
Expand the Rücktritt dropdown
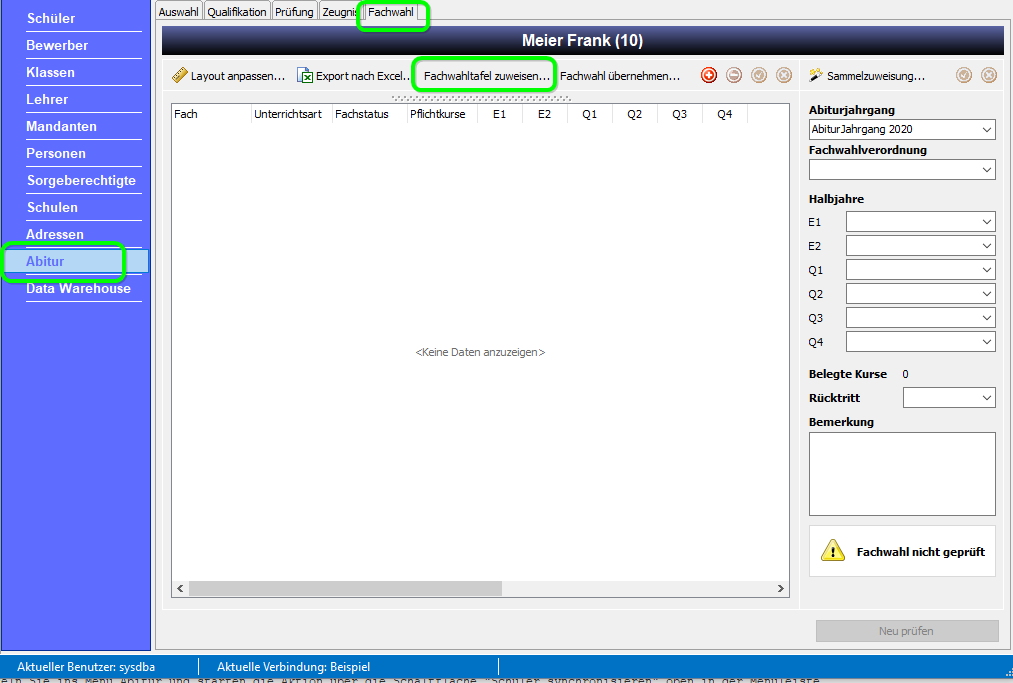pyautogui.click(x=949, y=398)
